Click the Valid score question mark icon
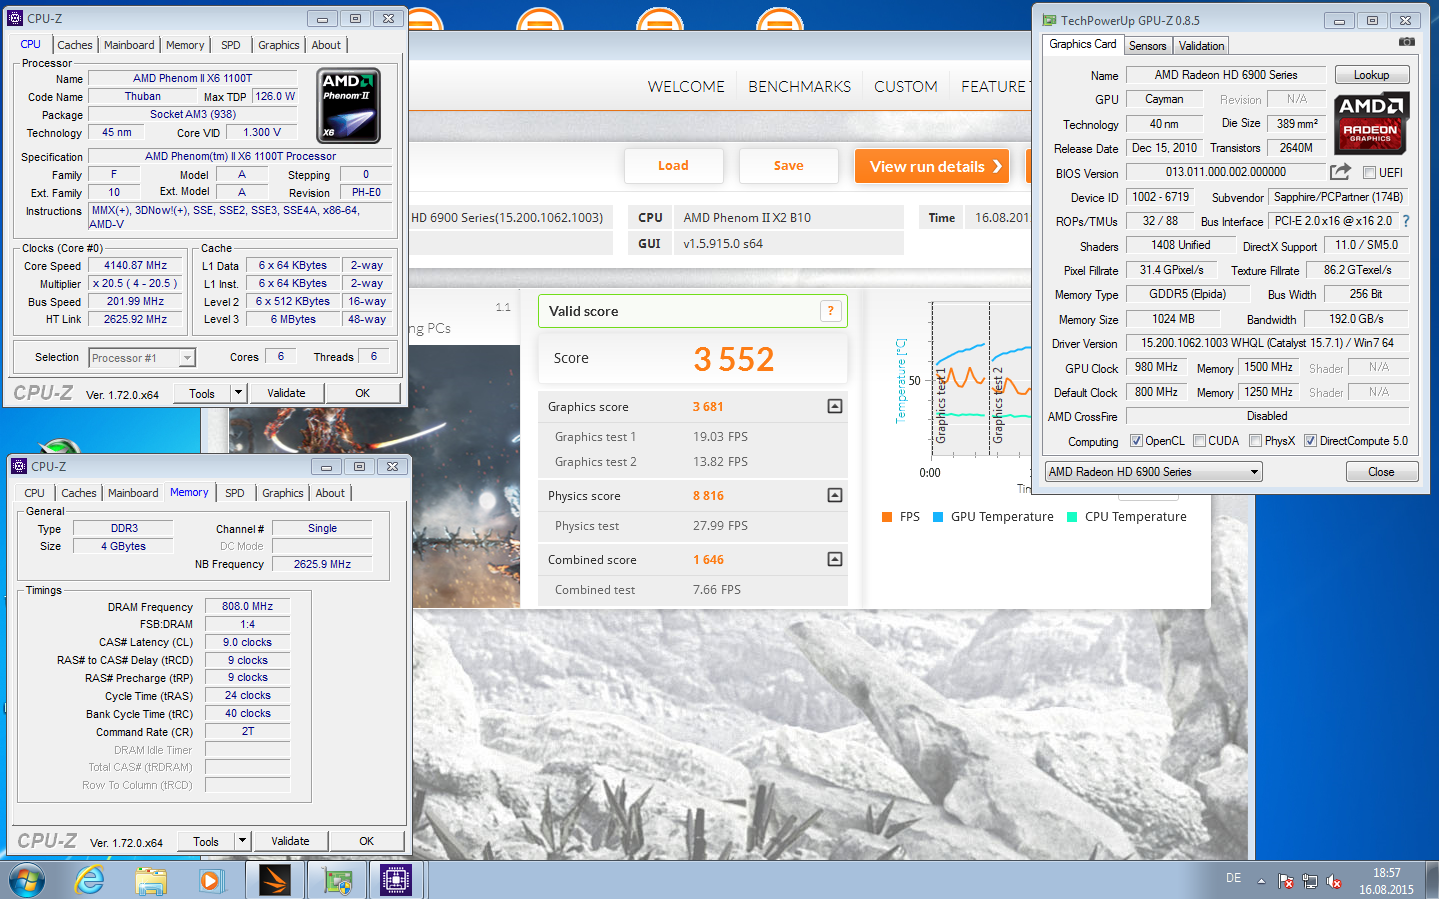 (x=830, y=311)
